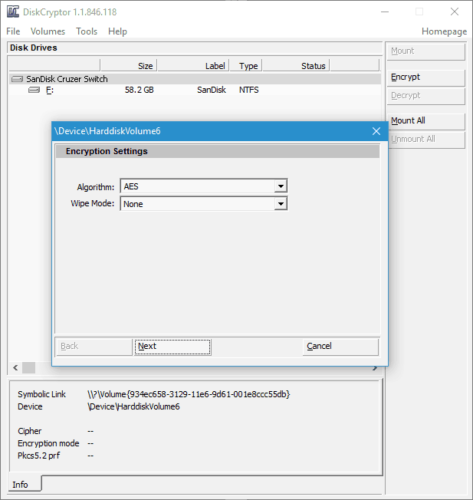Click the SanDisk Cruzer Switch drive icon
Image resolution: width=473 pixels, height=500 pixels.
17,79
